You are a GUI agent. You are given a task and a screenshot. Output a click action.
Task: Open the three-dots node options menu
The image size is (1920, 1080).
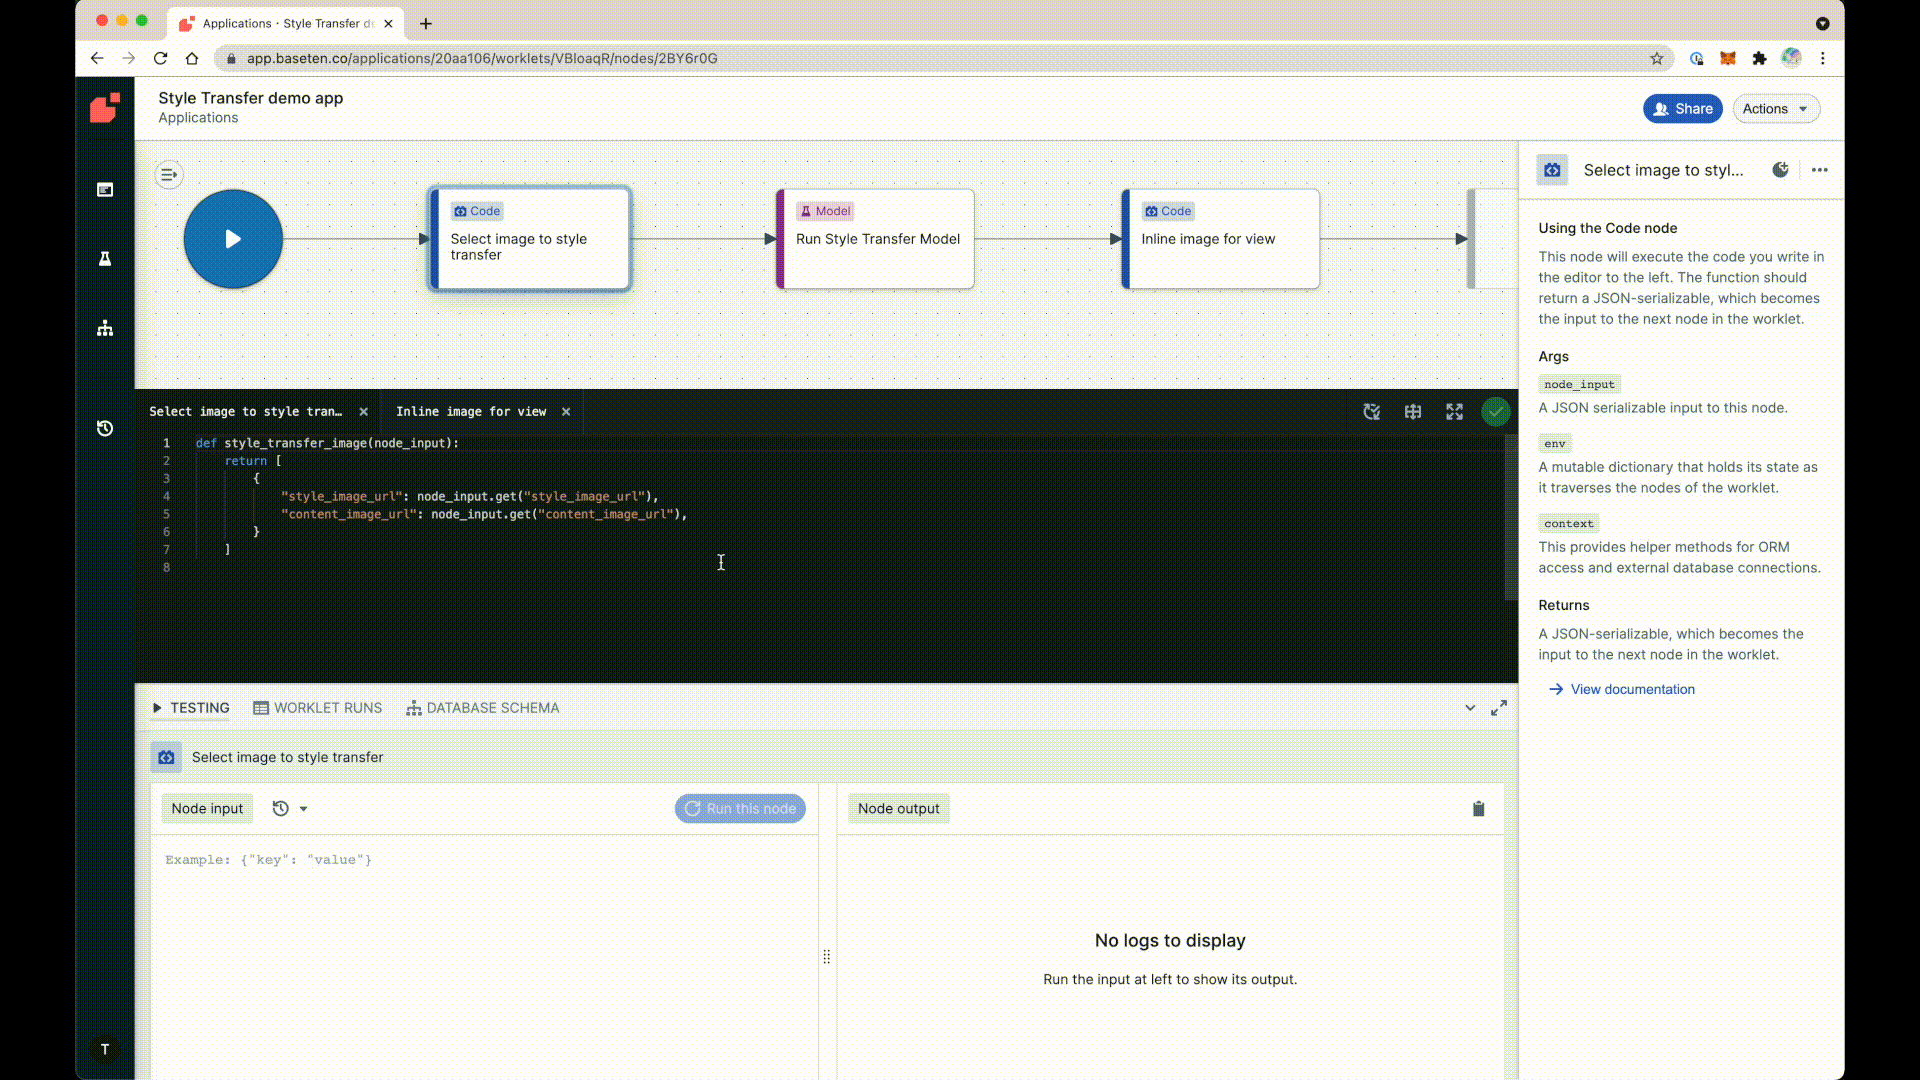coord(1819,170)
